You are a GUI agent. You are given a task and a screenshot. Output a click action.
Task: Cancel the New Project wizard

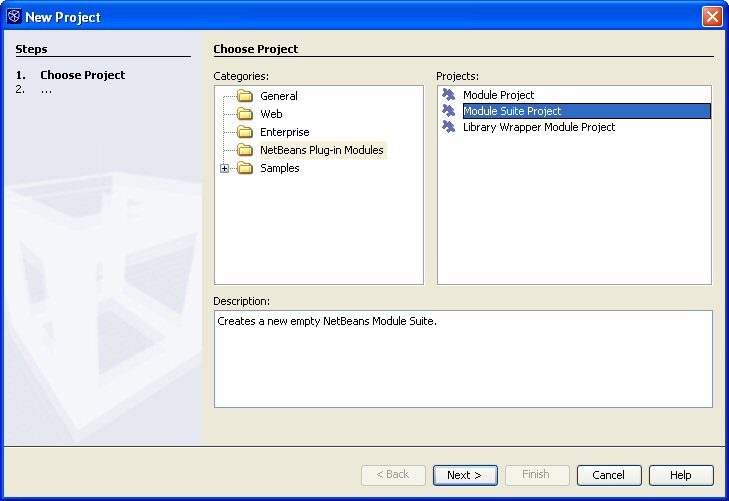(609, 475)
